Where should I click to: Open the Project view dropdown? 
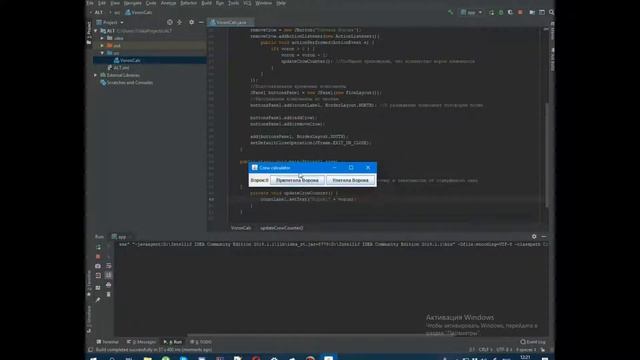(110, 22)
